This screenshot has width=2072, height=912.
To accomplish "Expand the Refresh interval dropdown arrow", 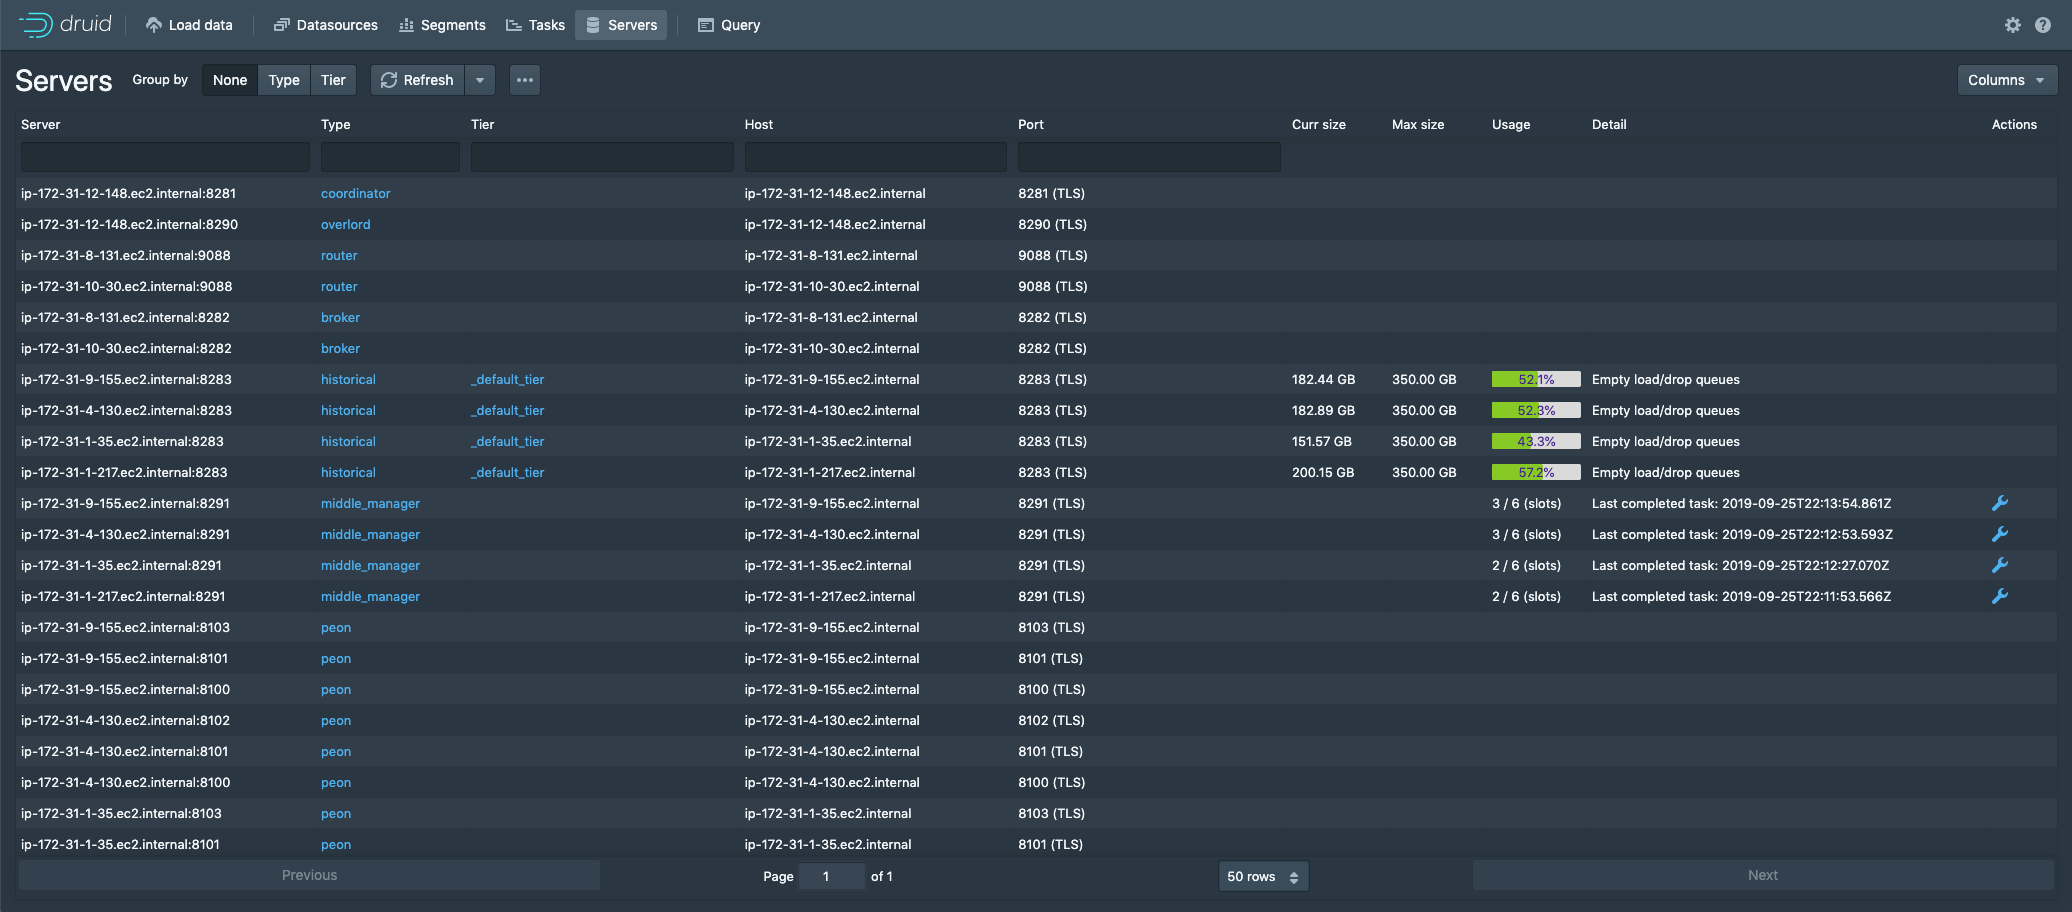I will coord(480,80).
